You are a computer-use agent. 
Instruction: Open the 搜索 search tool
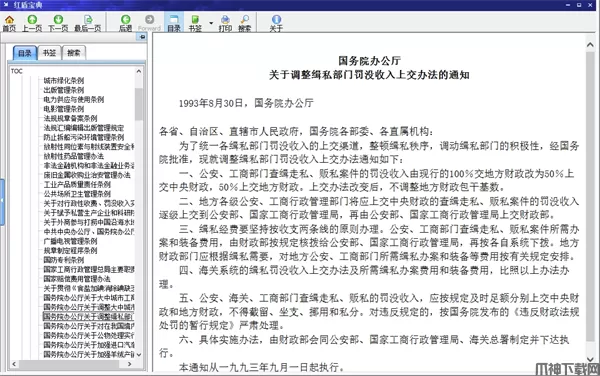pos(245,23)
